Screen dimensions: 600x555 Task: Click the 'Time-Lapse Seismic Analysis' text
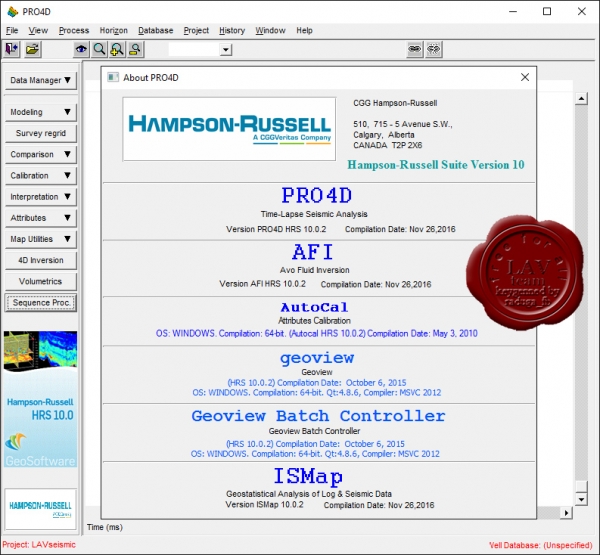click(x=314, y=214)
